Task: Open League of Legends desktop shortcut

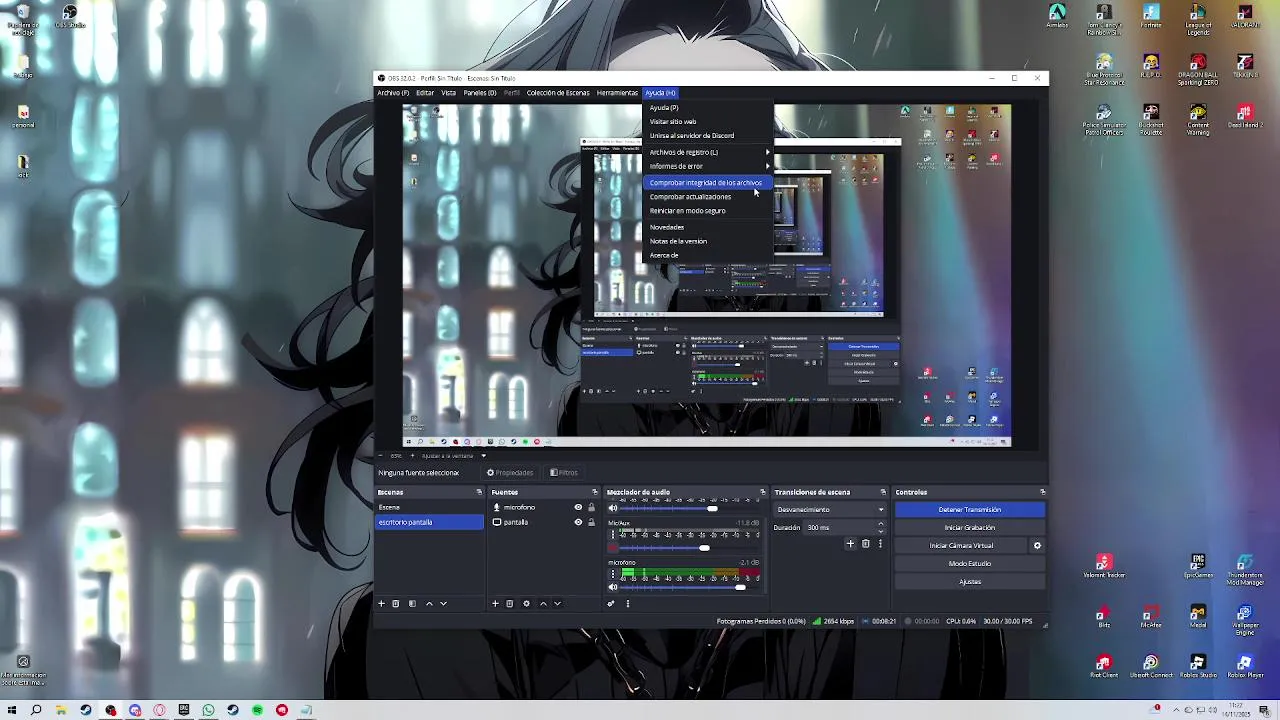Action: click(1198, 20)
